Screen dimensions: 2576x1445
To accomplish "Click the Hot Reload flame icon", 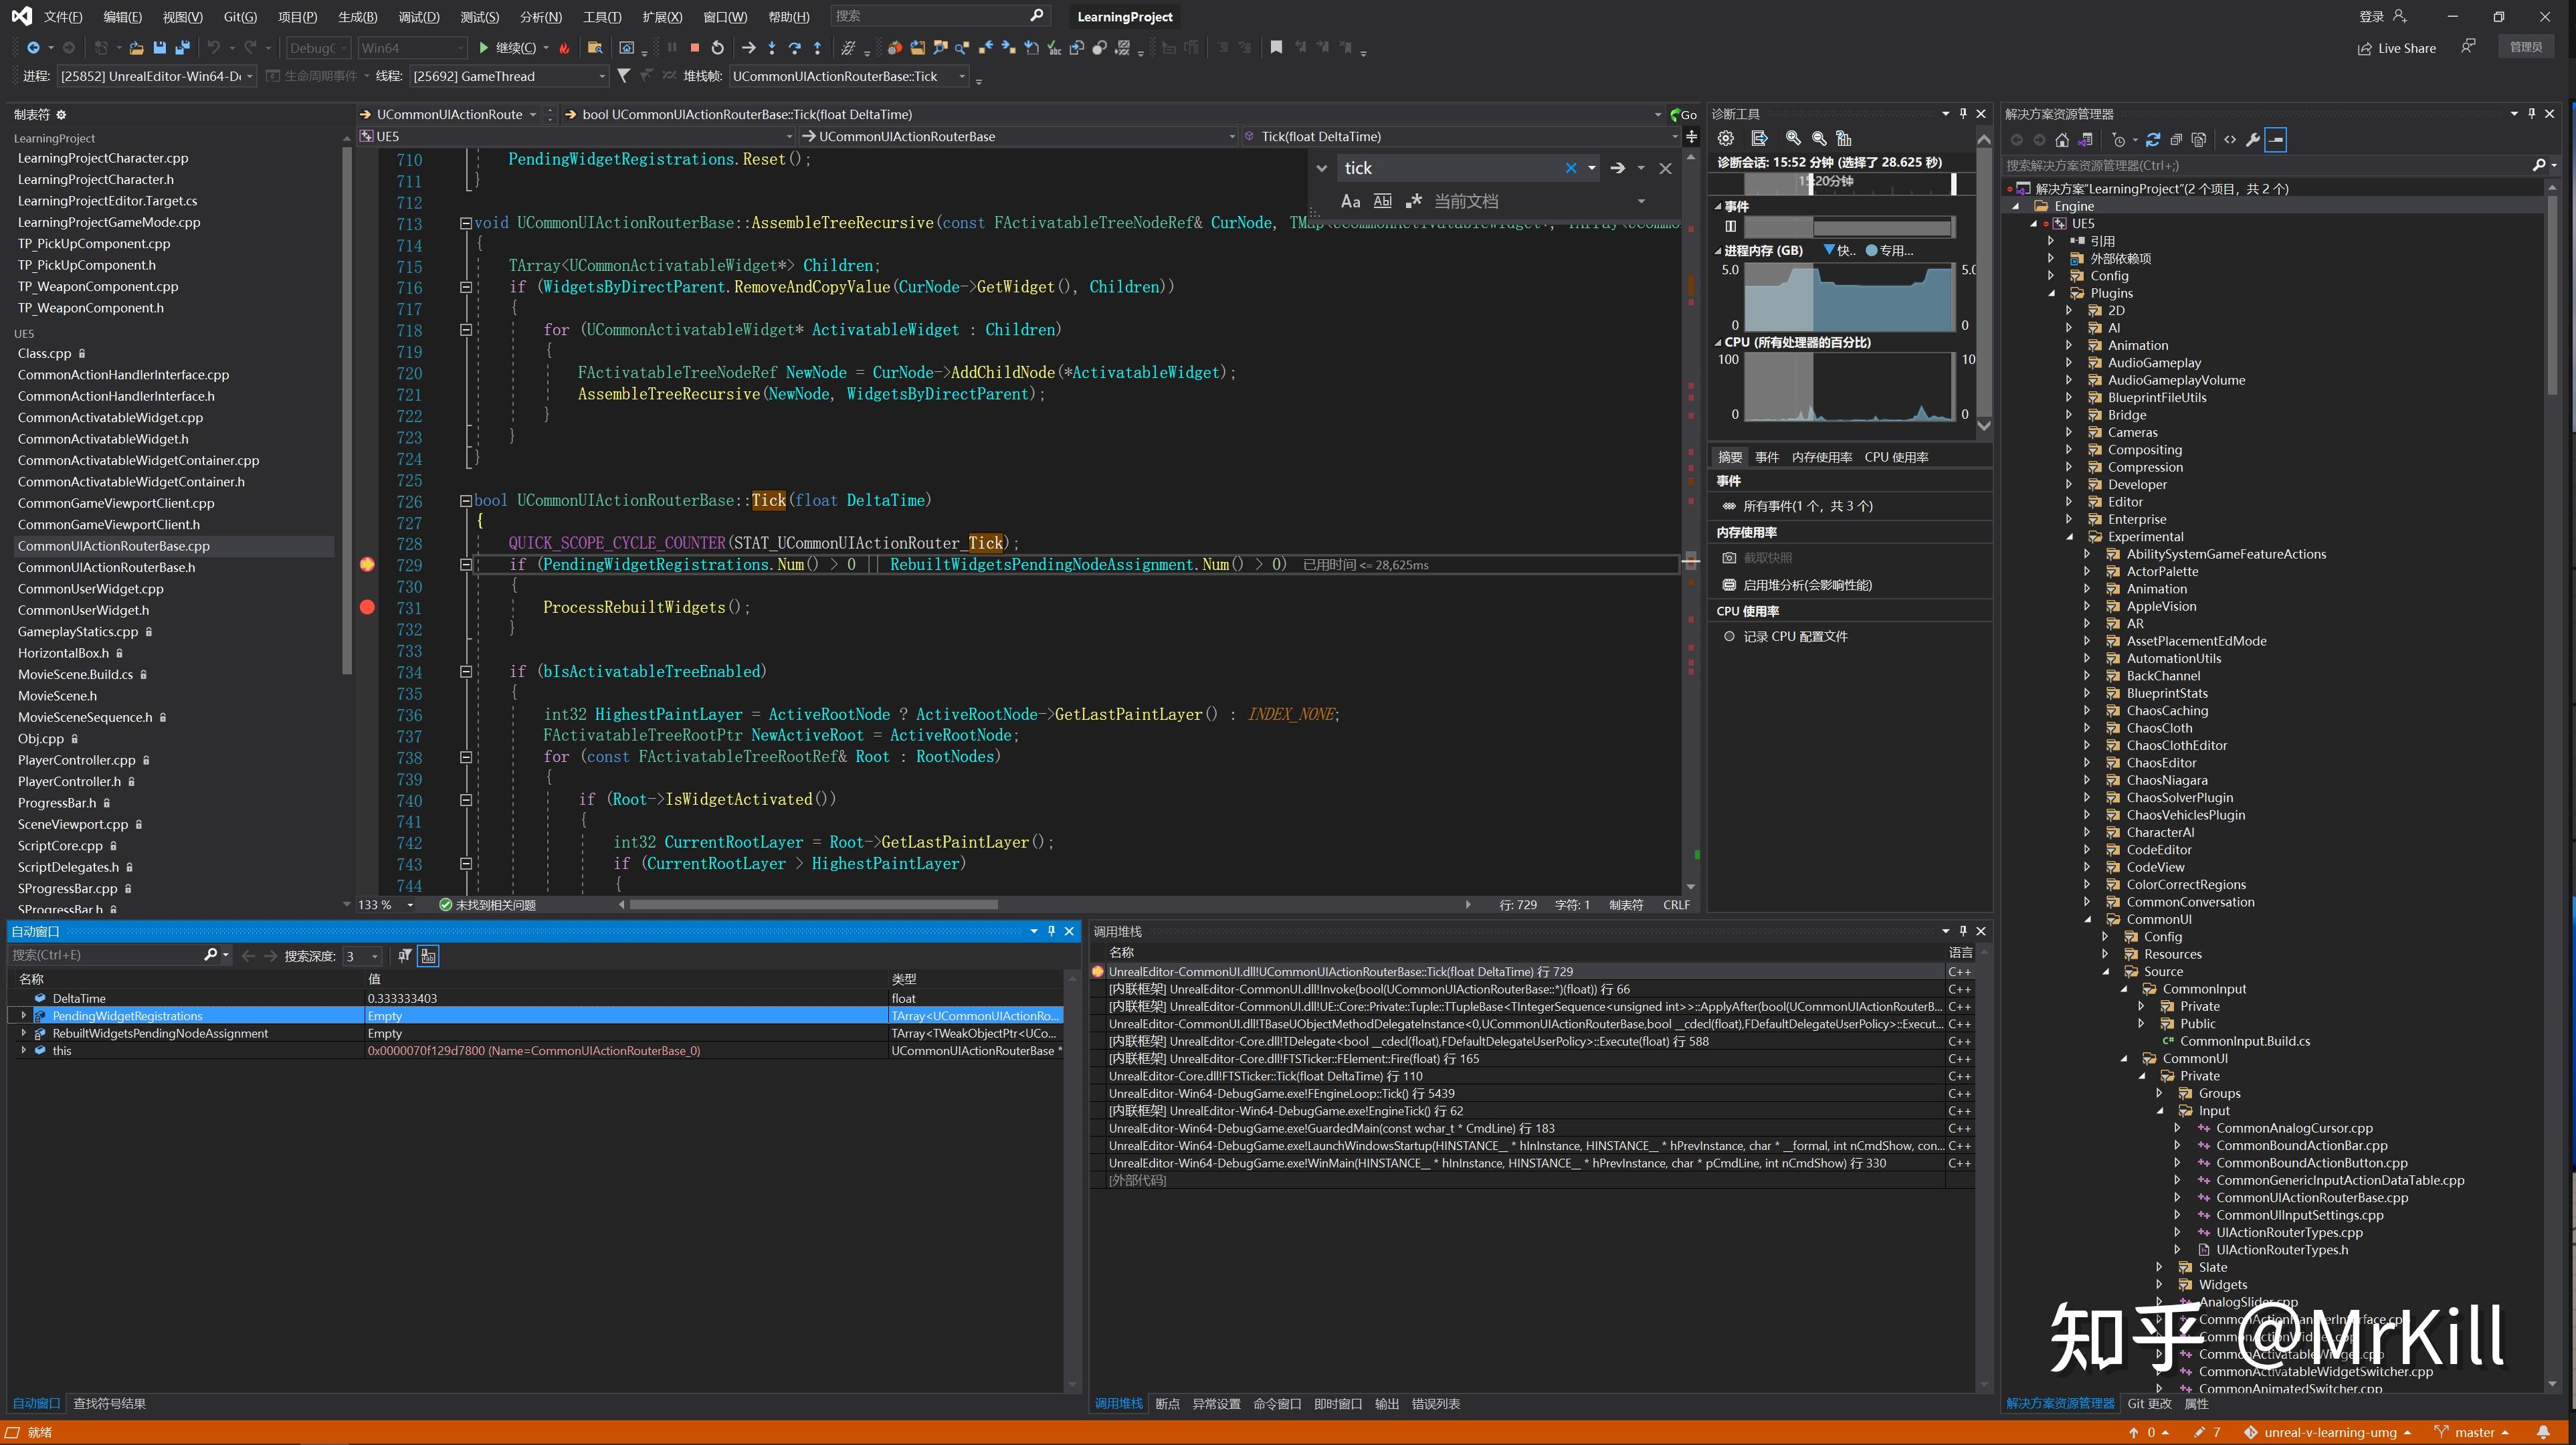I will [x=564, y=48].
